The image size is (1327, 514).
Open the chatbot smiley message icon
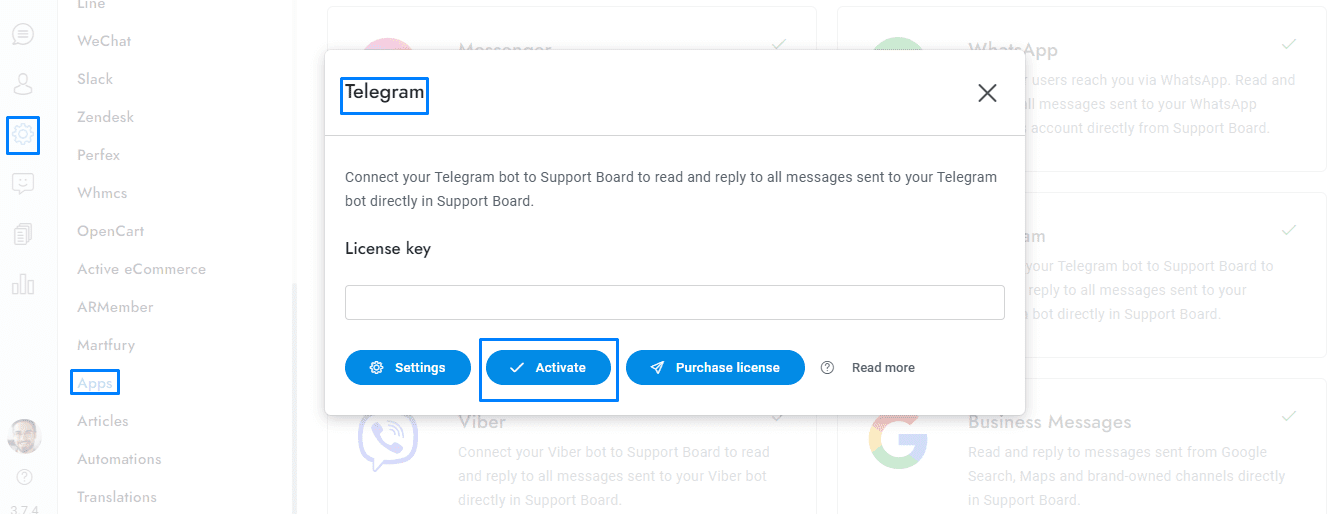click(23, 184)
